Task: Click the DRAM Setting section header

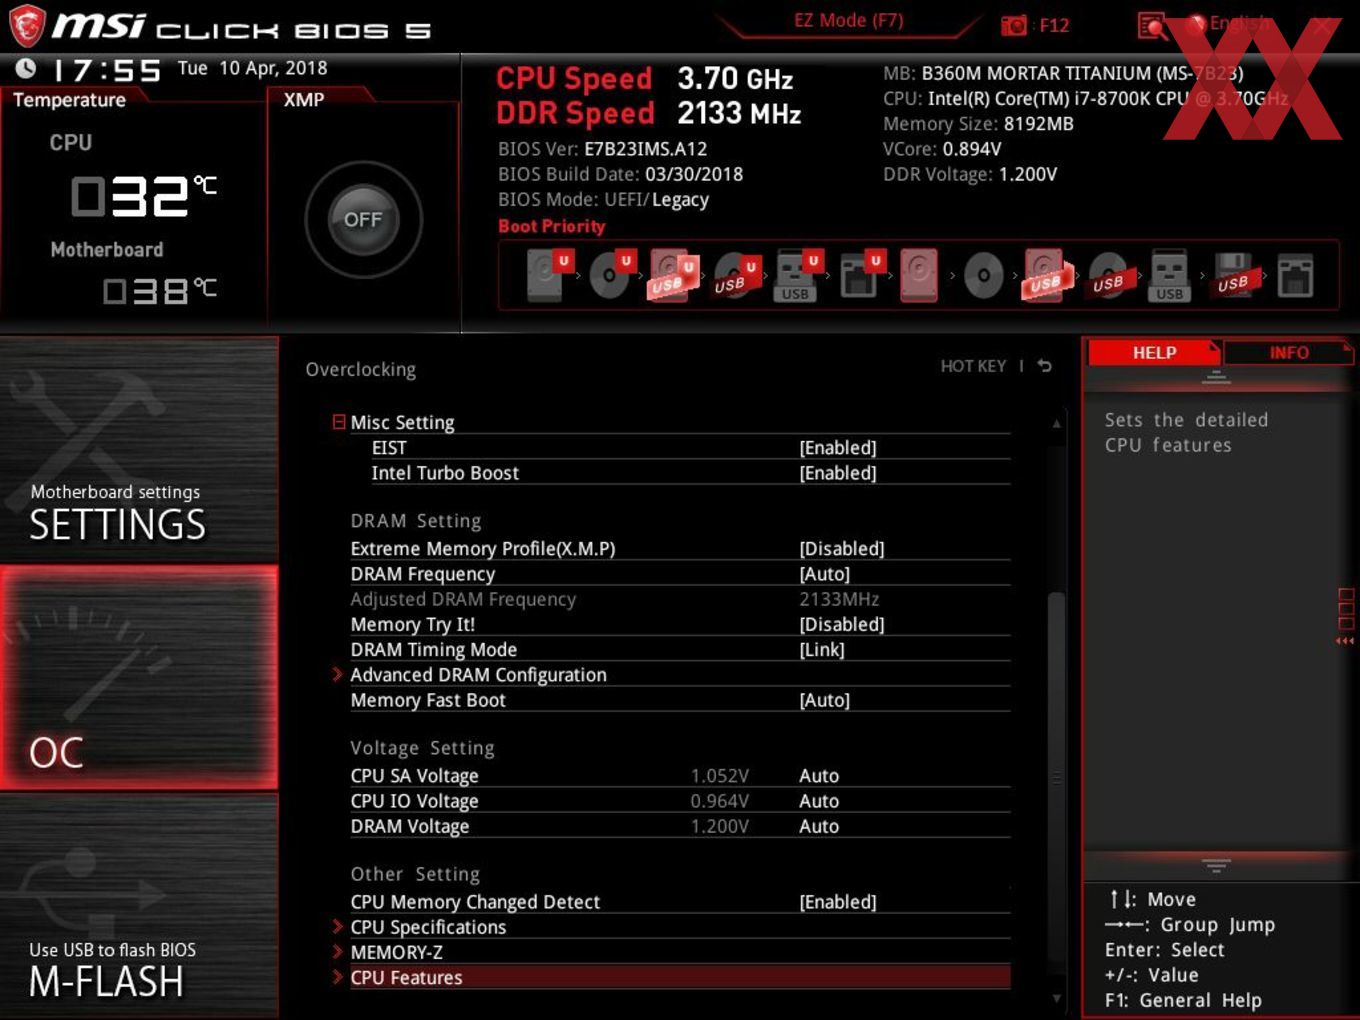Action: 415,520
